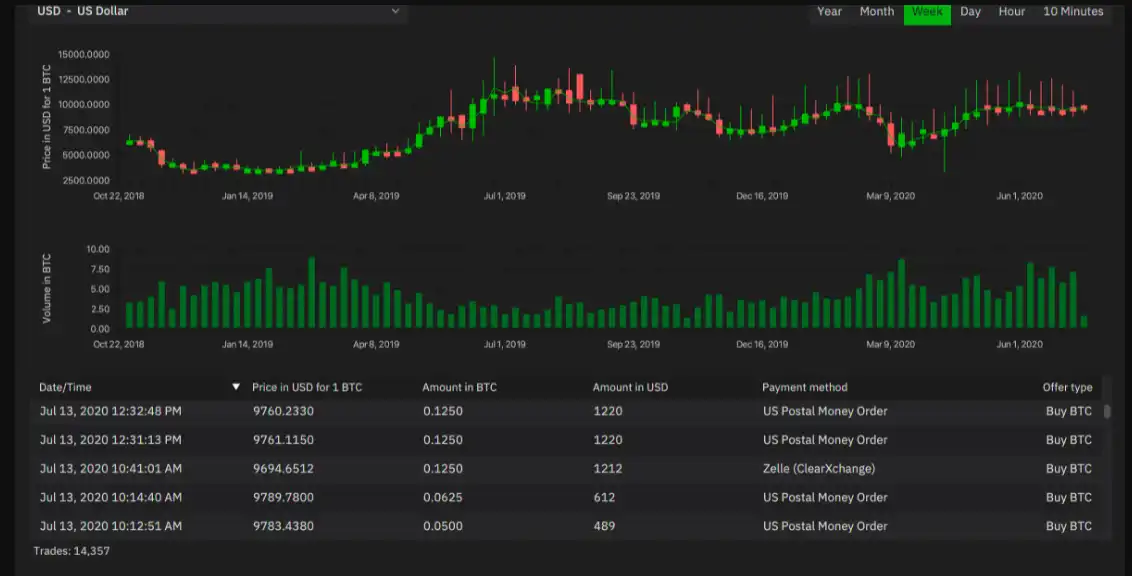Image resolution: width=1132 pixels, height=576 pixels.
Task: Sort by the Offer type column
Action: tap(1067, 387)
